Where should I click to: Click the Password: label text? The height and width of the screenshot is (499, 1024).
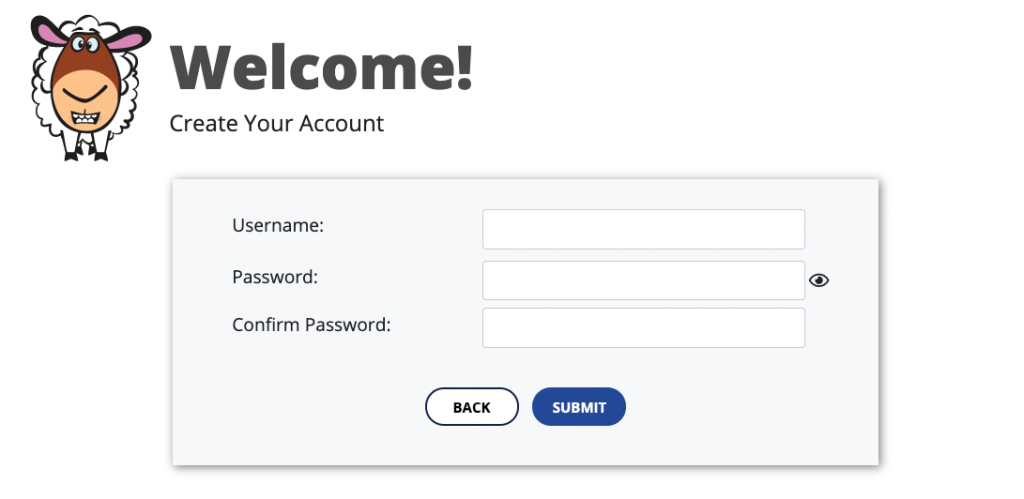[275, 277]
